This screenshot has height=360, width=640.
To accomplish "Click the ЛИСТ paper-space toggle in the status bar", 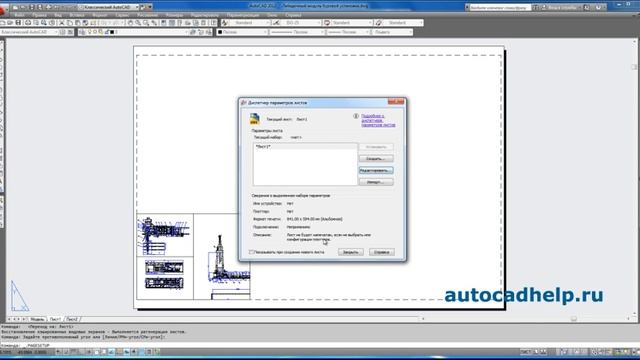I will point(526,352).
